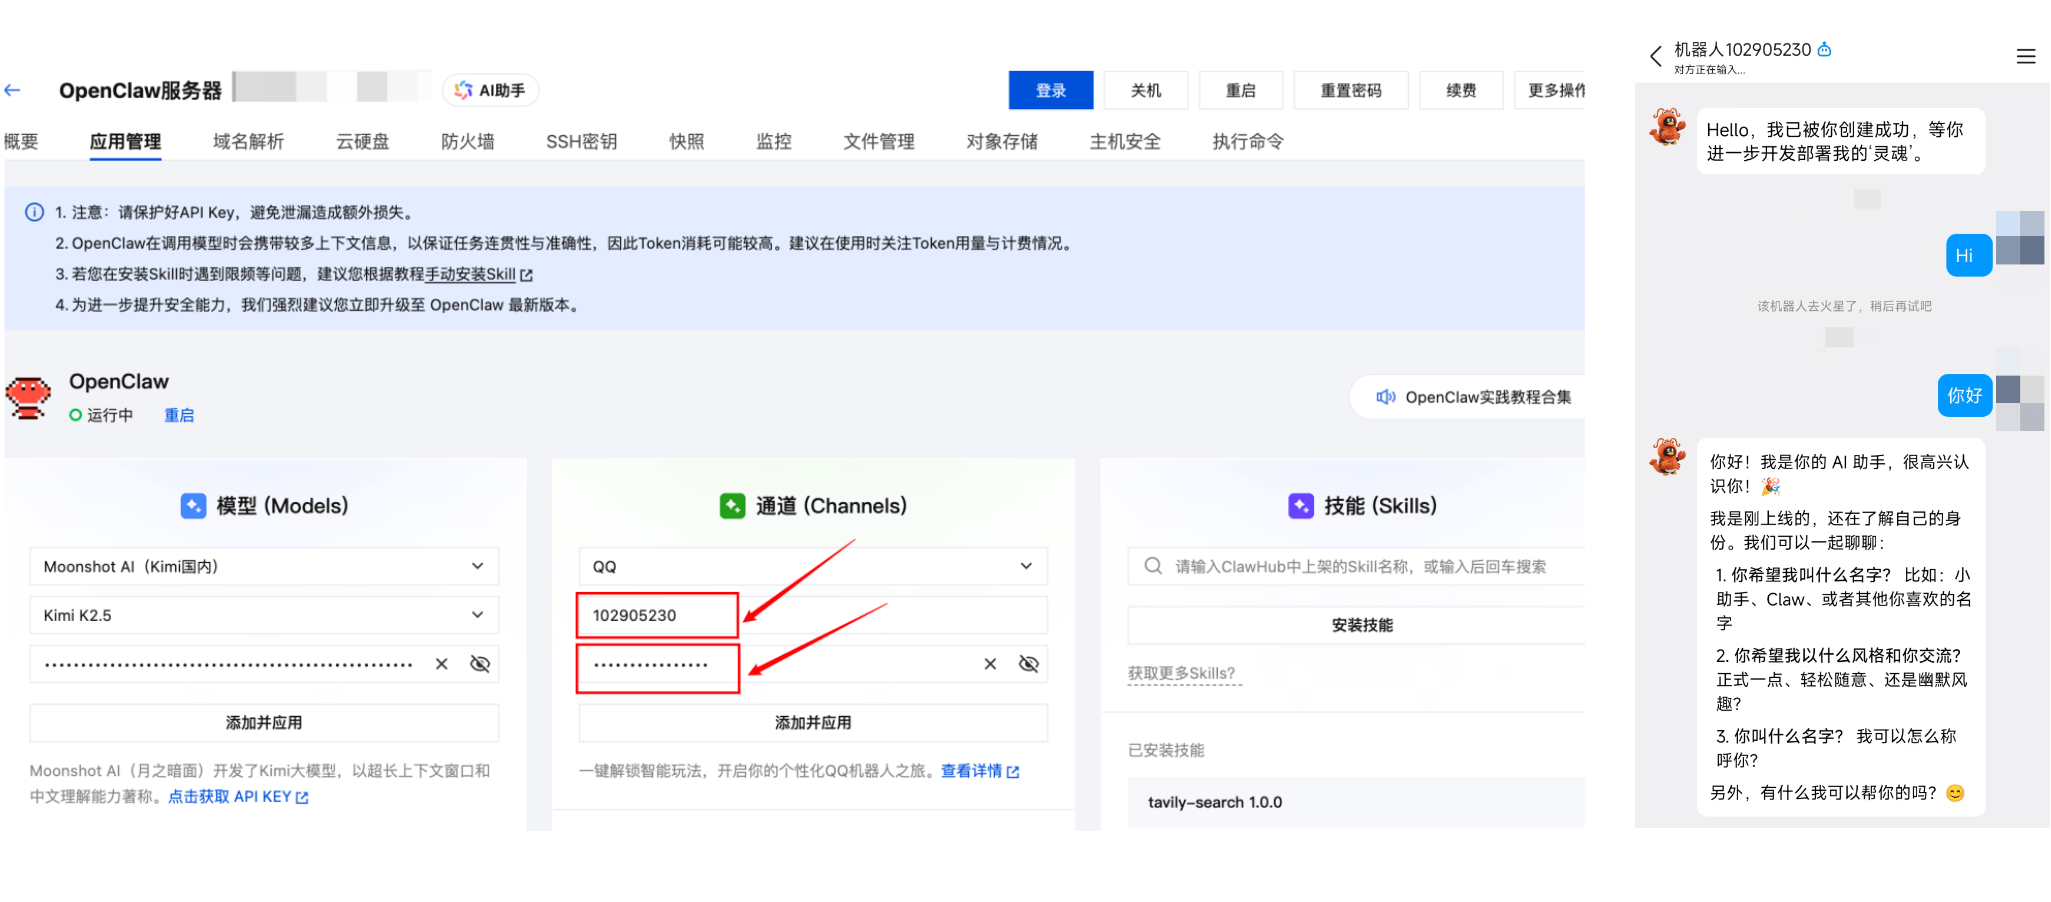Switch to the 概要 tab

pyautogui.click(x=20, y=141)
